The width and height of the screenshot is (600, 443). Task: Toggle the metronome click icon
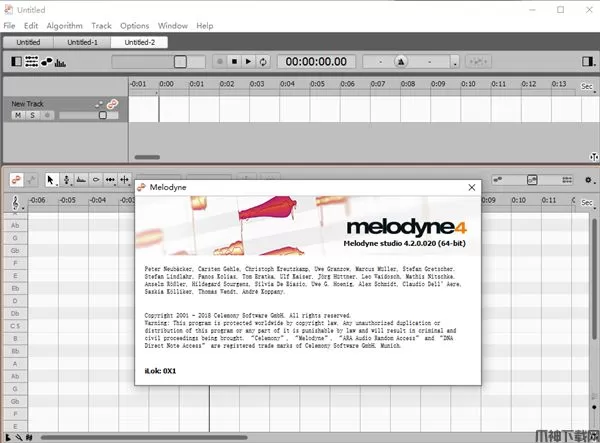(401, 61)
